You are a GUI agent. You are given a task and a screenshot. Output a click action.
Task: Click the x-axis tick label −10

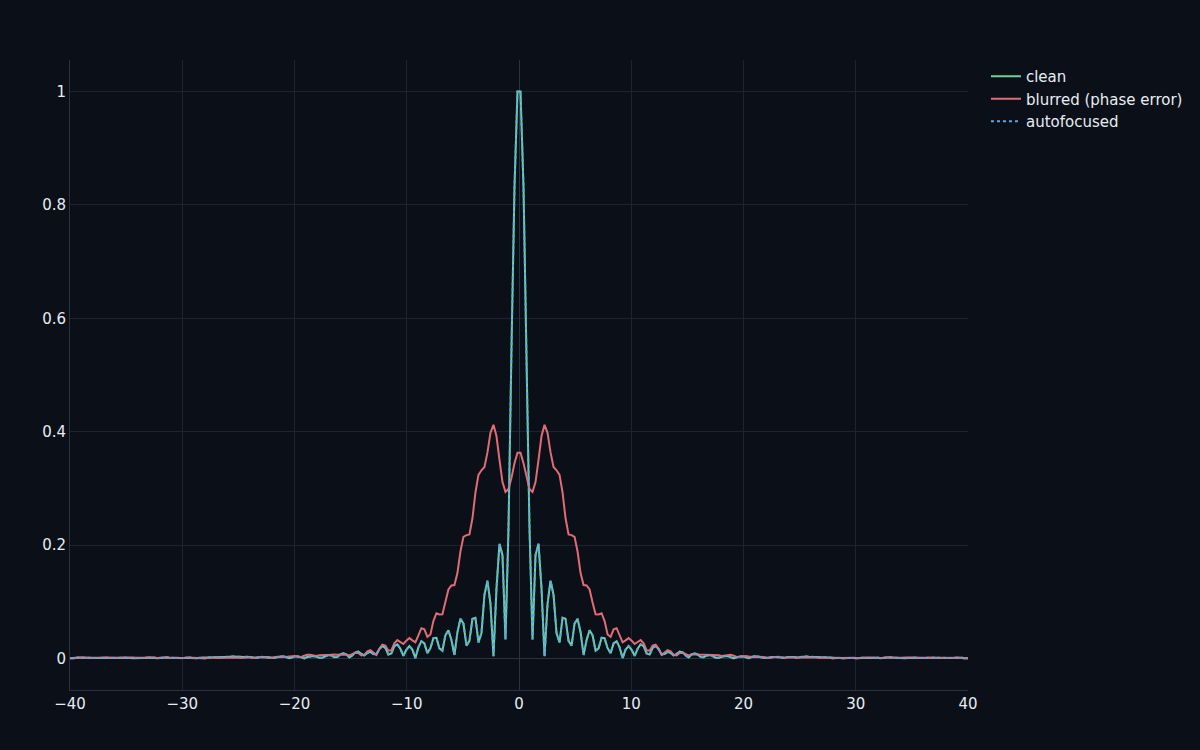pos(406,703)
